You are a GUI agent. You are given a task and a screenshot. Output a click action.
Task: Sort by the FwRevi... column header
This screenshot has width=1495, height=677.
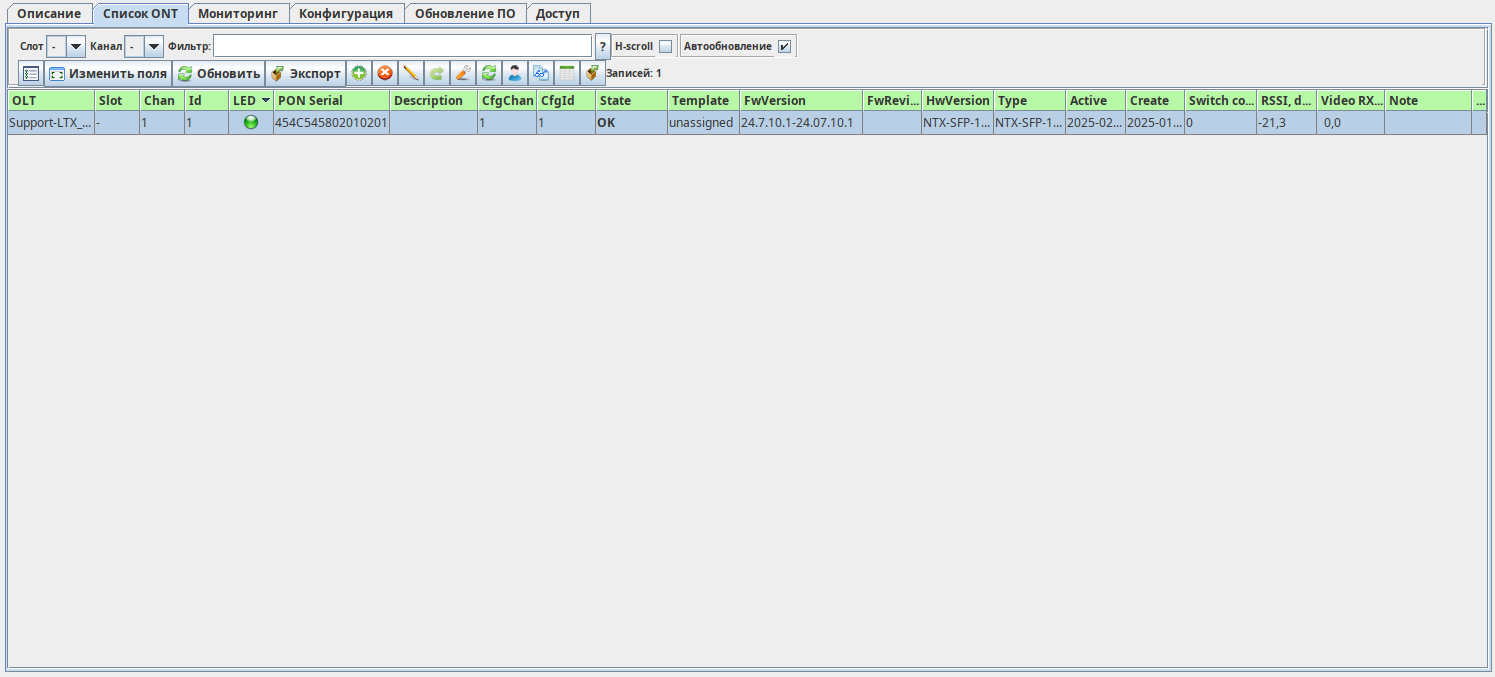[892, 100]
